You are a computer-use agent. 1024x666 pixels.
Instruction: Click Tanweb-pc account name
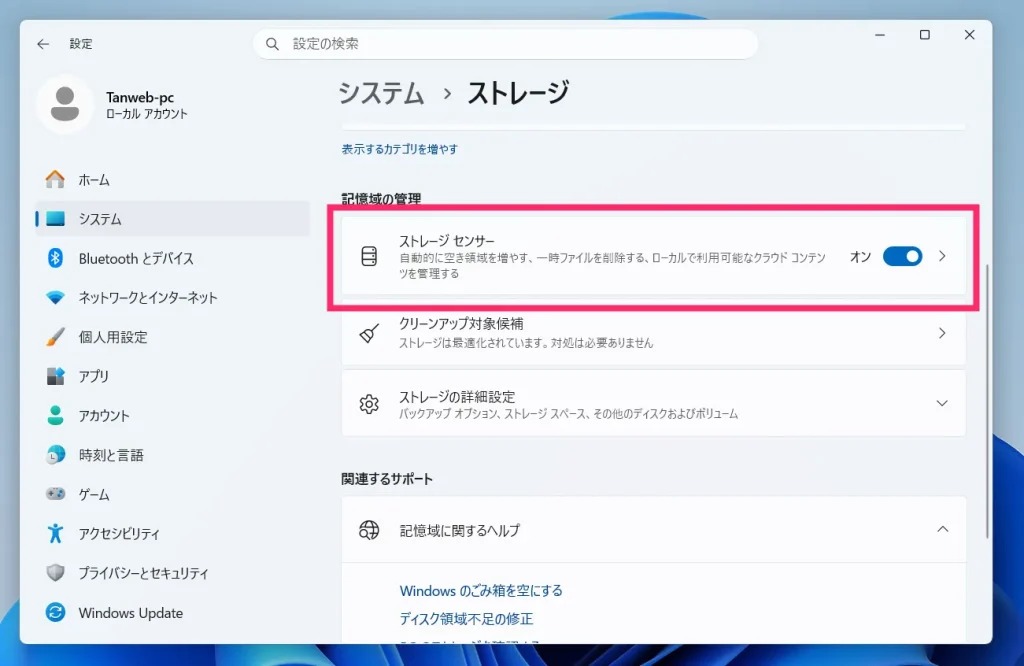coord(140,97)
